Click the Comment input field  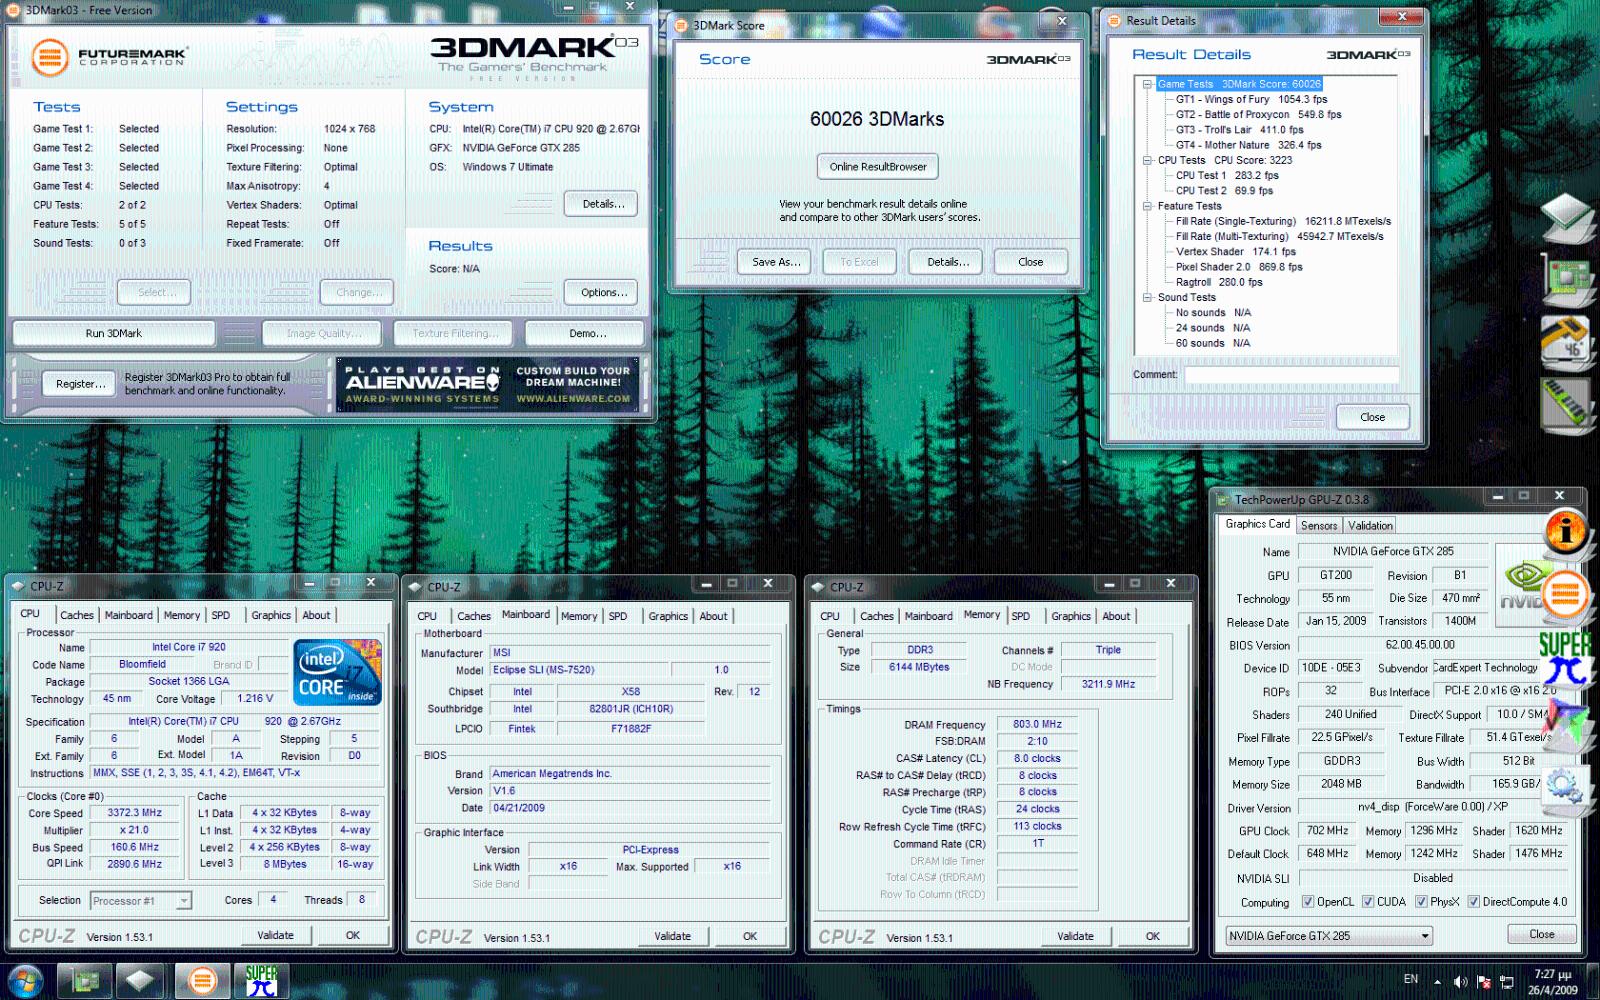point(1291,375)
